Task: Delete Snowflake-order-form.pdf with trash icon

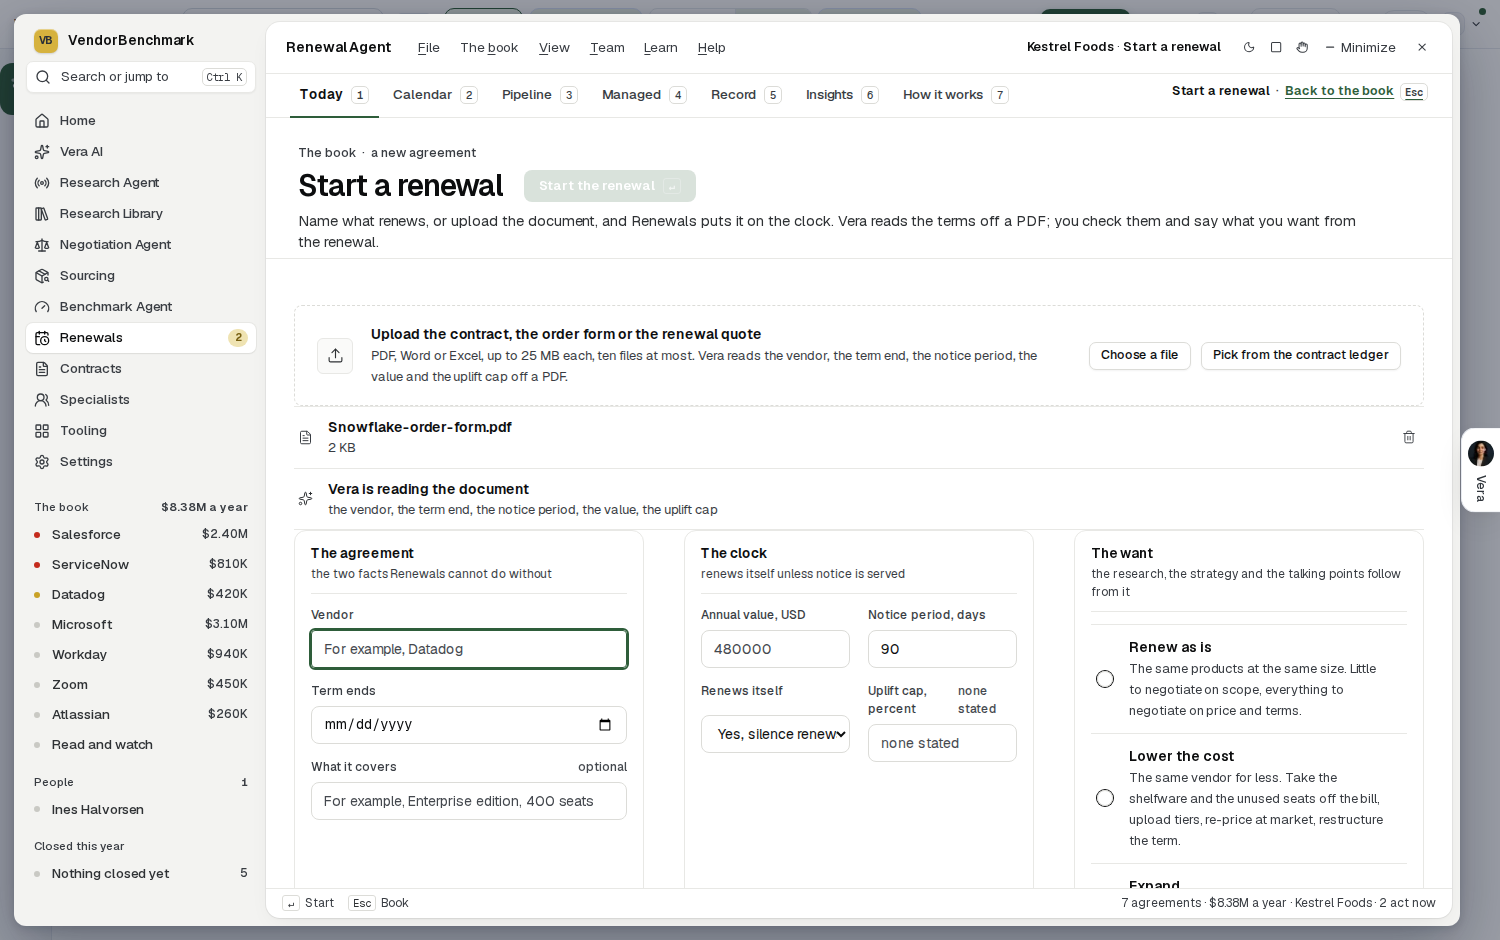Action: click(x=1409, y=437)
